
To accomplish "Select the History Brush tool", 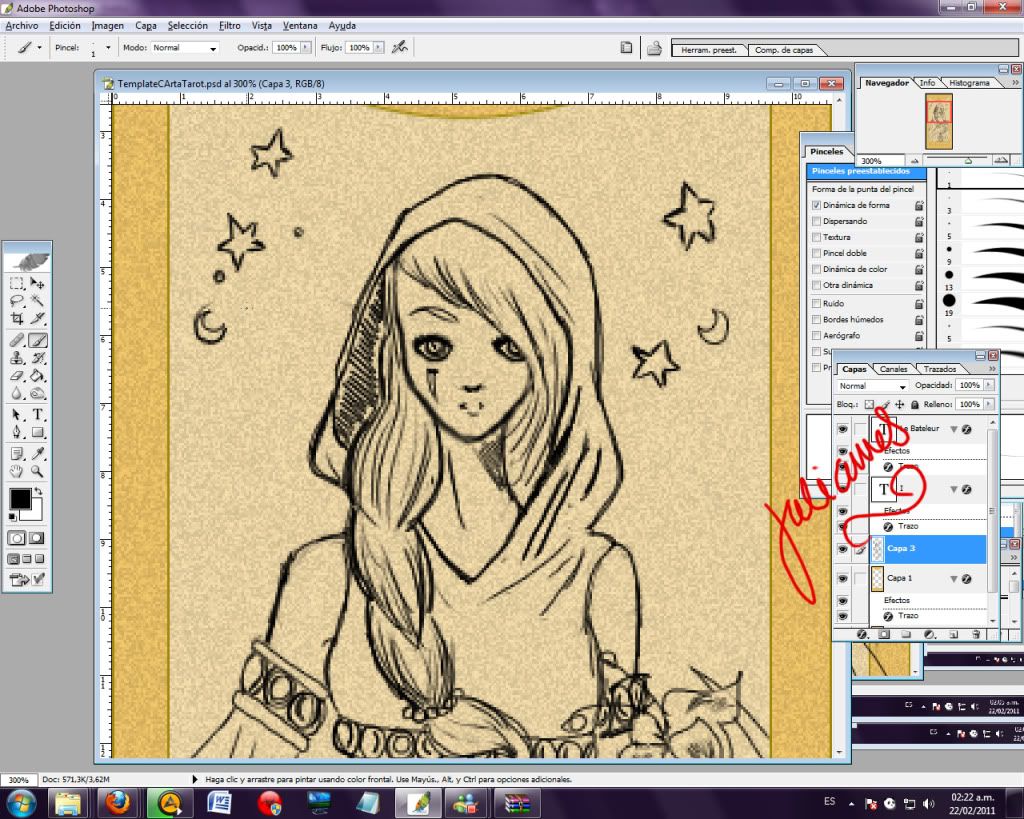I will click(x=37, y=358).
